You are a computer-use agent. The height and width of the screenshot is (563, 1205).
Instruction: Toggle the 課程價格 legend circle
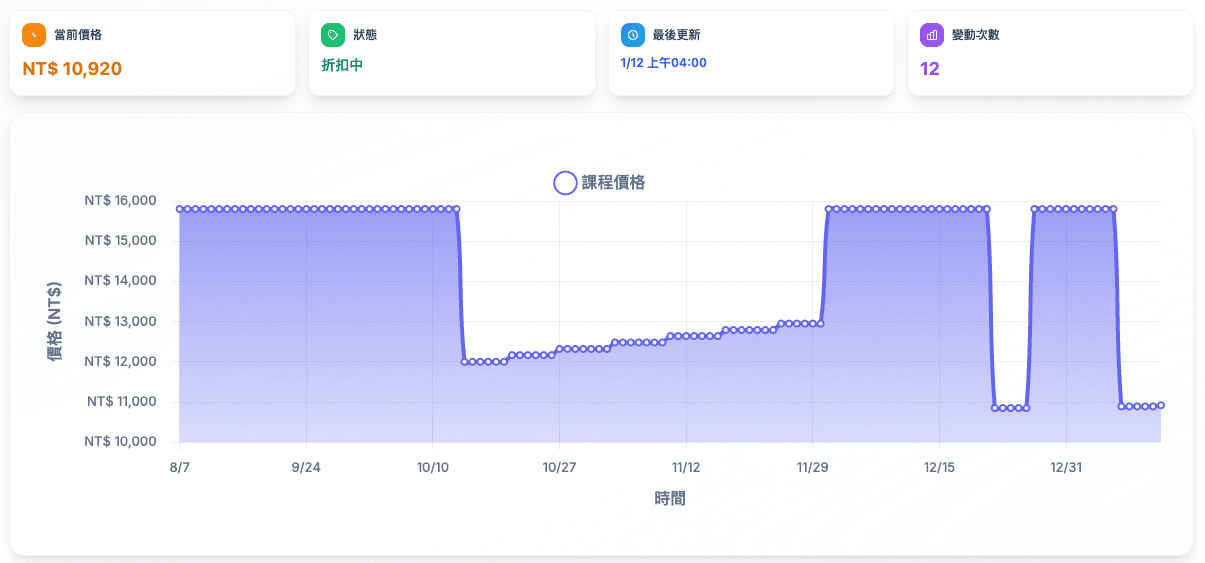coord(565,183)
